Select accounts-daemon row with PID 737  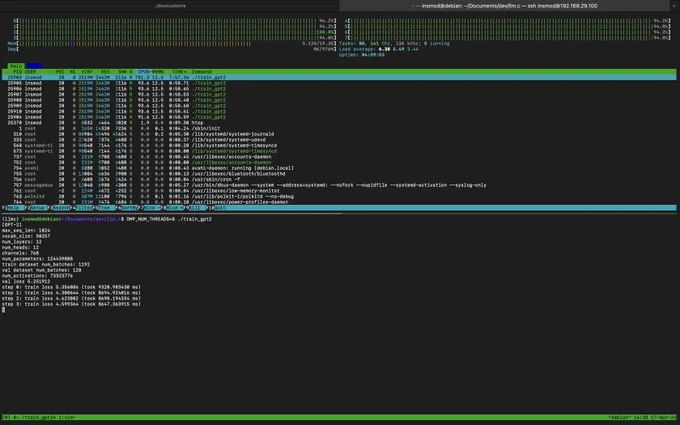(x=339, y=157)
